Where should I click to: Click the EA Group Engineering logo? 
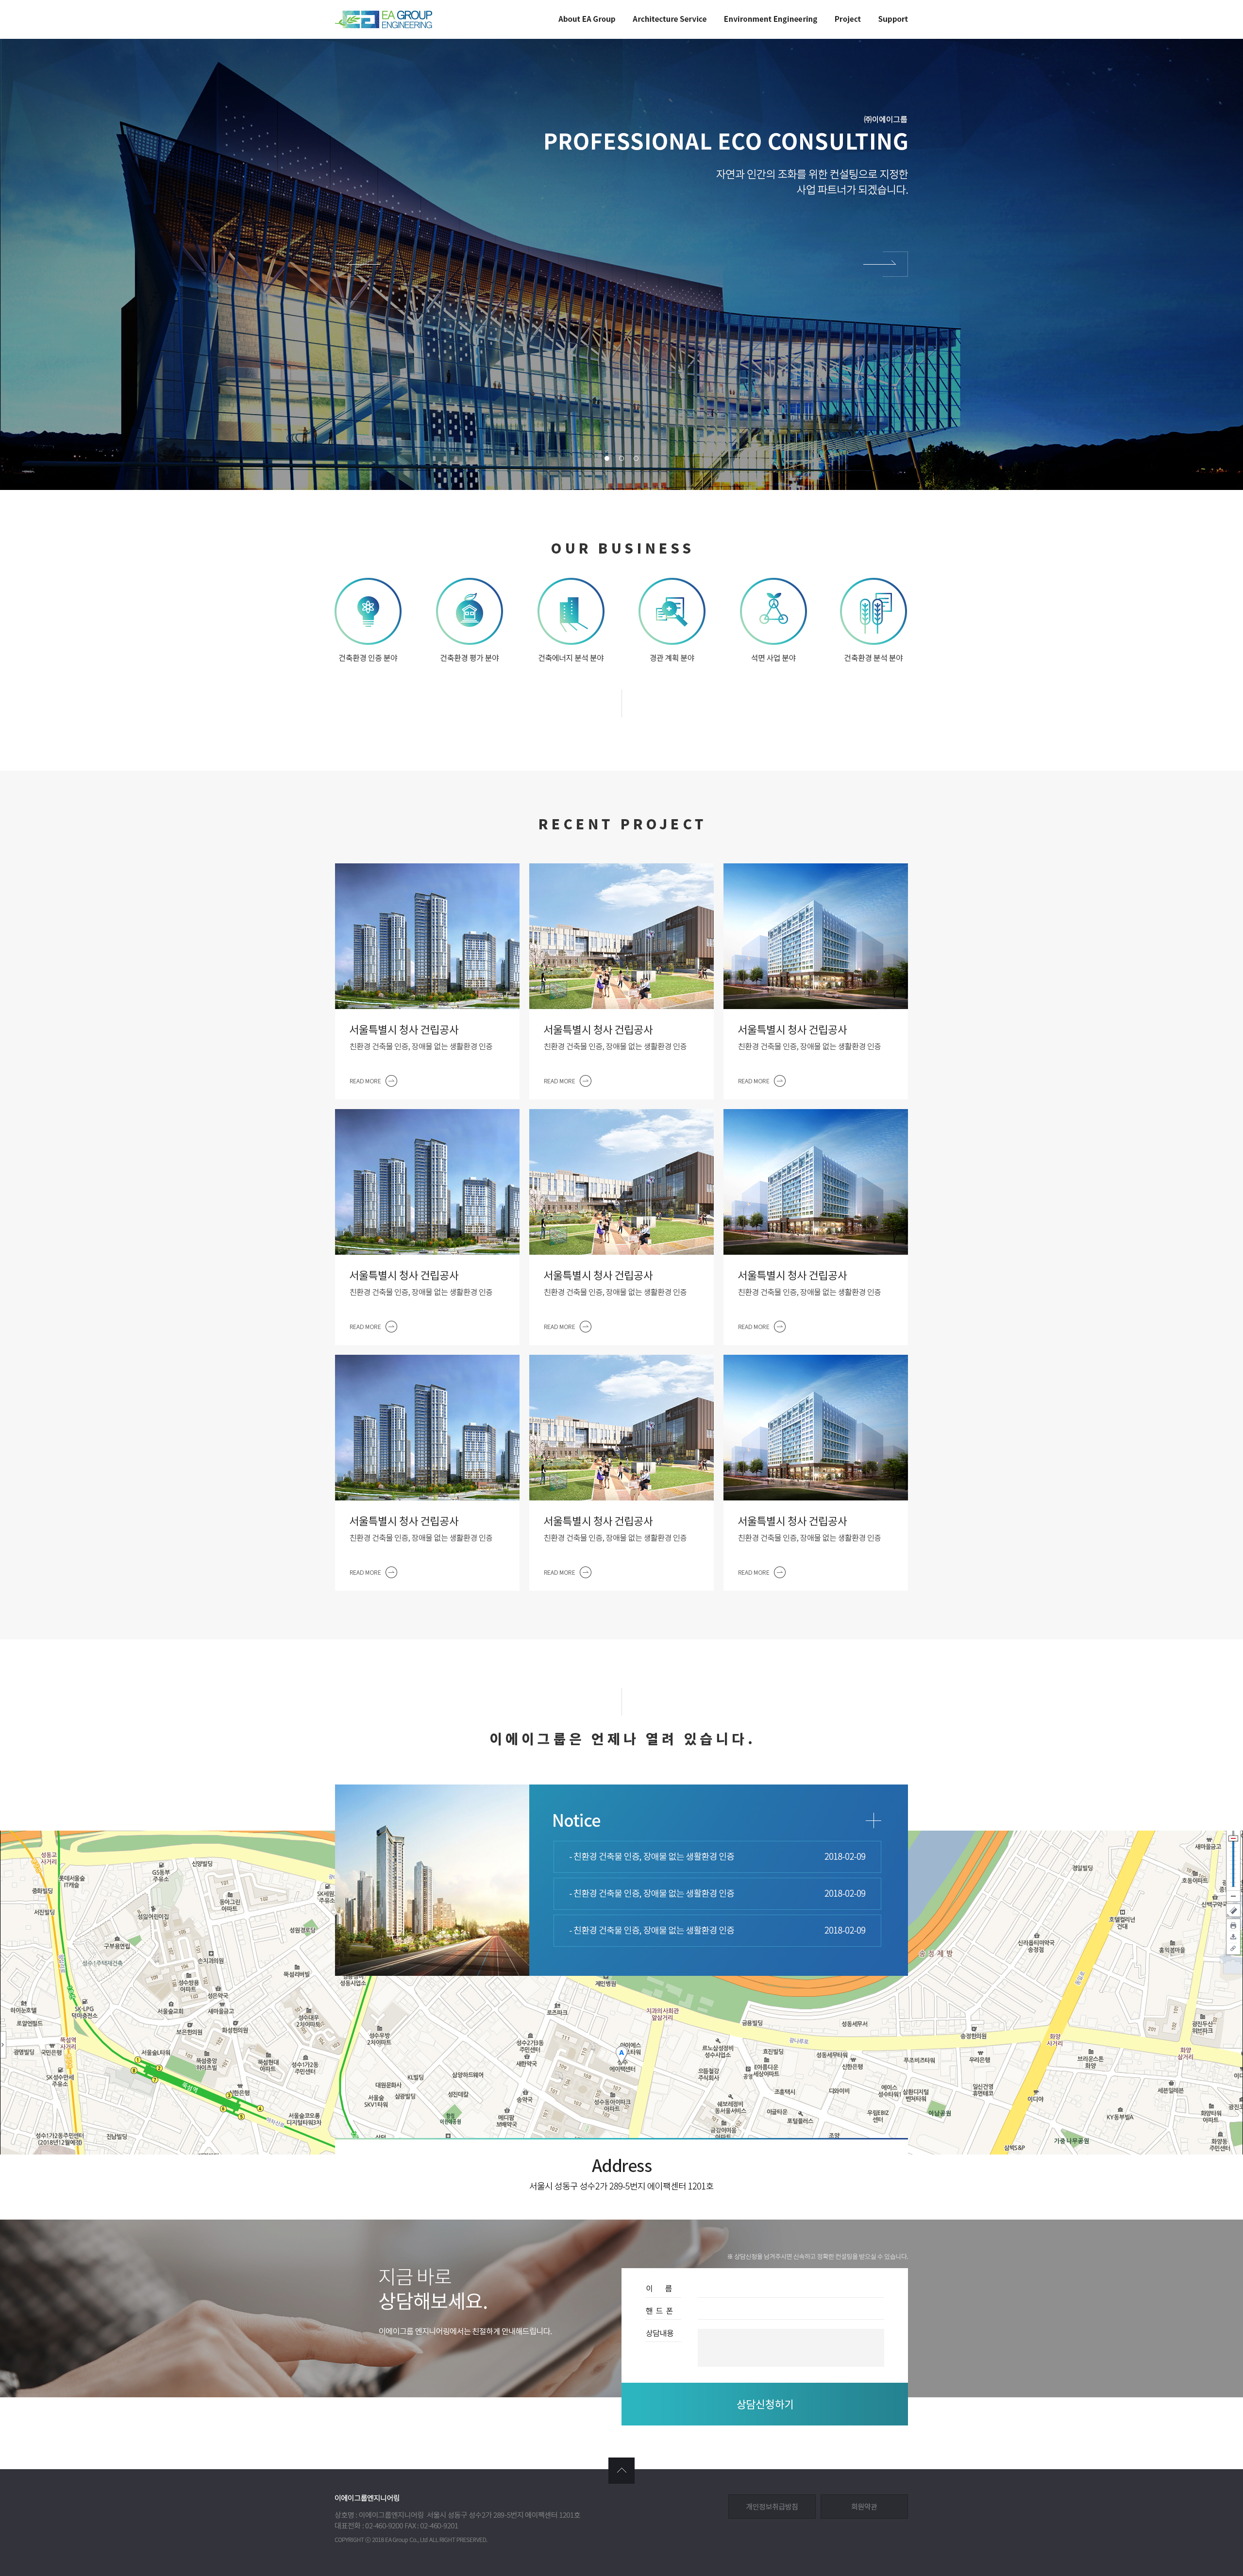384,19
